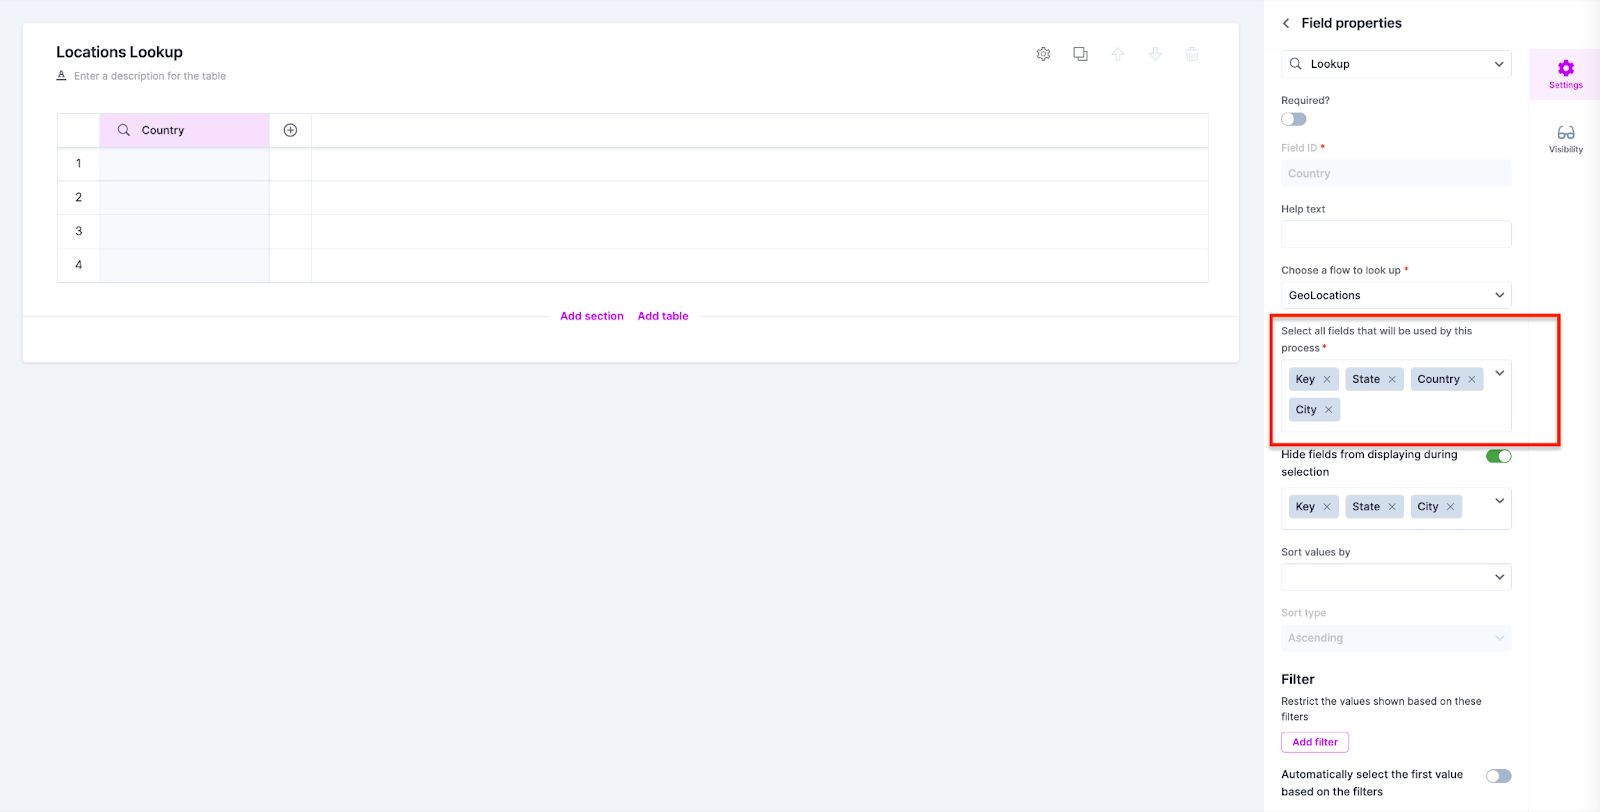Screen dimensions: 1600x812
Task: Duplicate the Locations Lookup table
Action: (1080, 54)
